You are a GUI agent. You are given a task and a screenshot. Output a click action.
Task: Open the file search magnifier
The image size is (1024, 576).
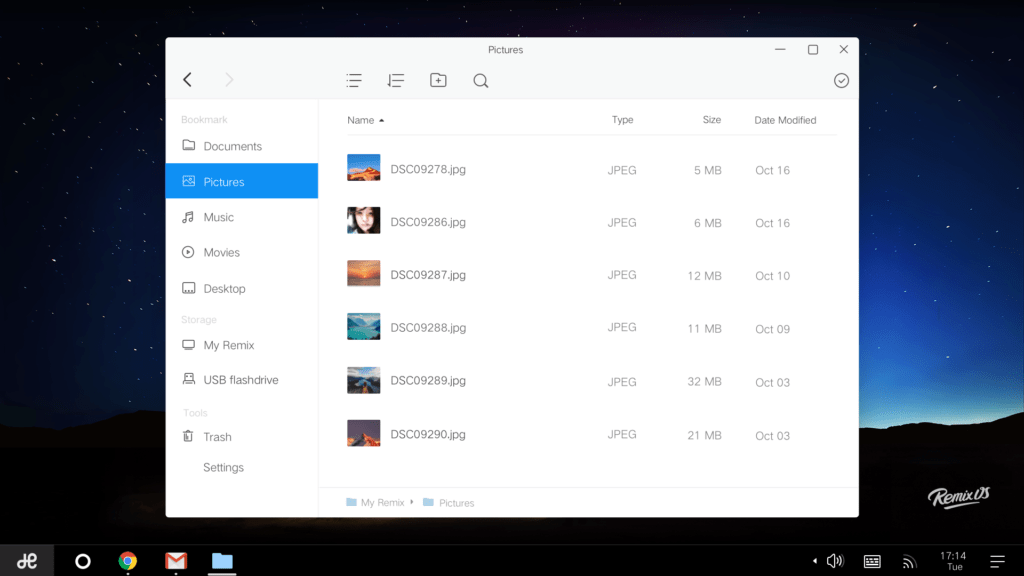pos(481,80)
